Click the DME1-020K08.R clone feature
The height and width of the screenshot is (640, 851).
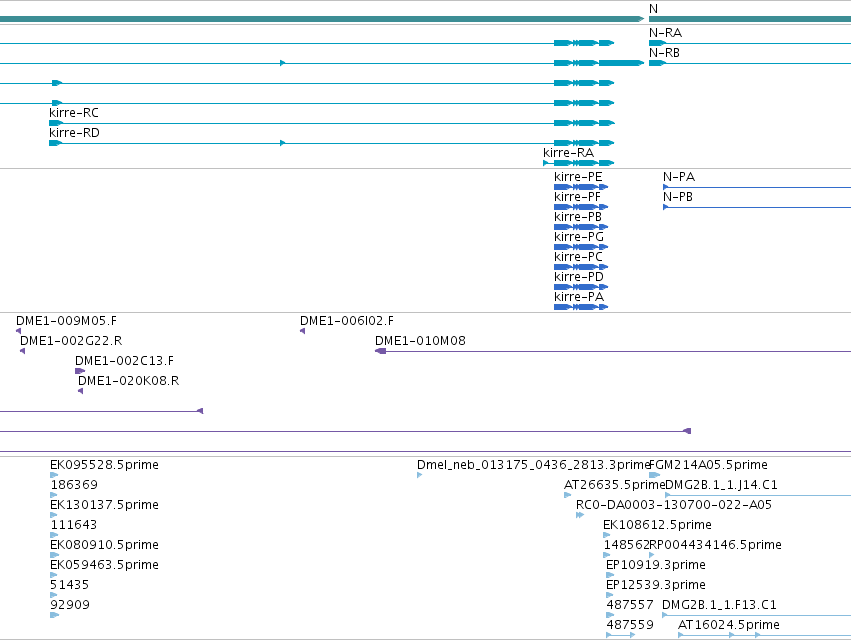coord(129,381)
